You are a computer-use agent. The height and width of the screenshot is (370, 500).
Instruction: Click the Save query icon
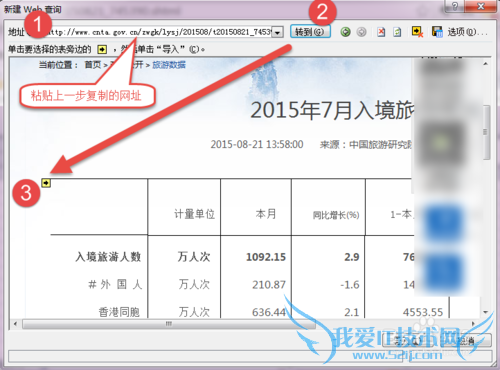coord(437,32)
